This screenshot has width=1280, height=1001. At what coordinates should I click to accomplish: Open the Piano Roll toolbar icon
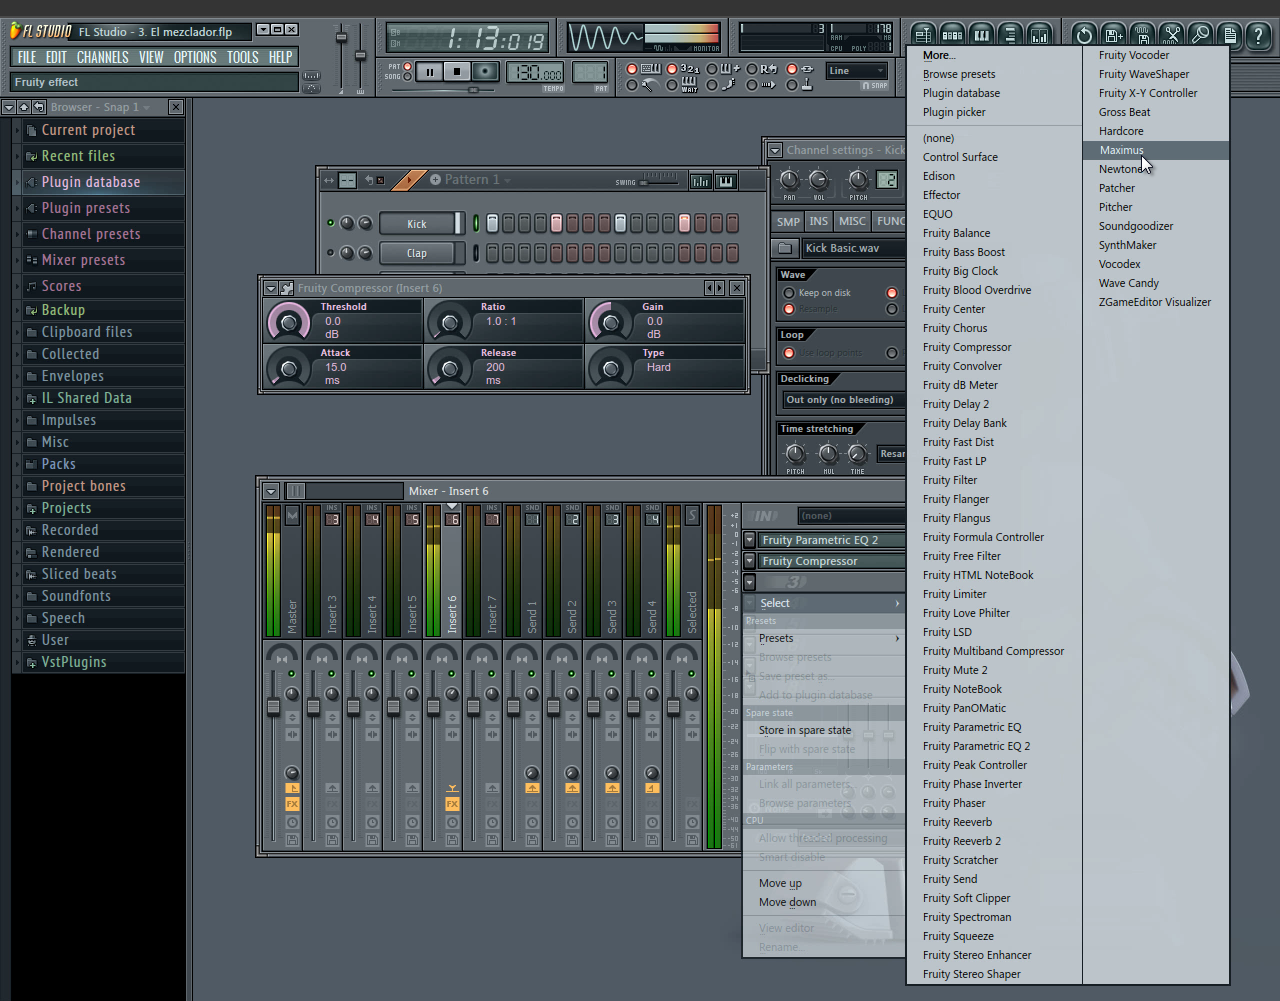click(x=981, y=35)
